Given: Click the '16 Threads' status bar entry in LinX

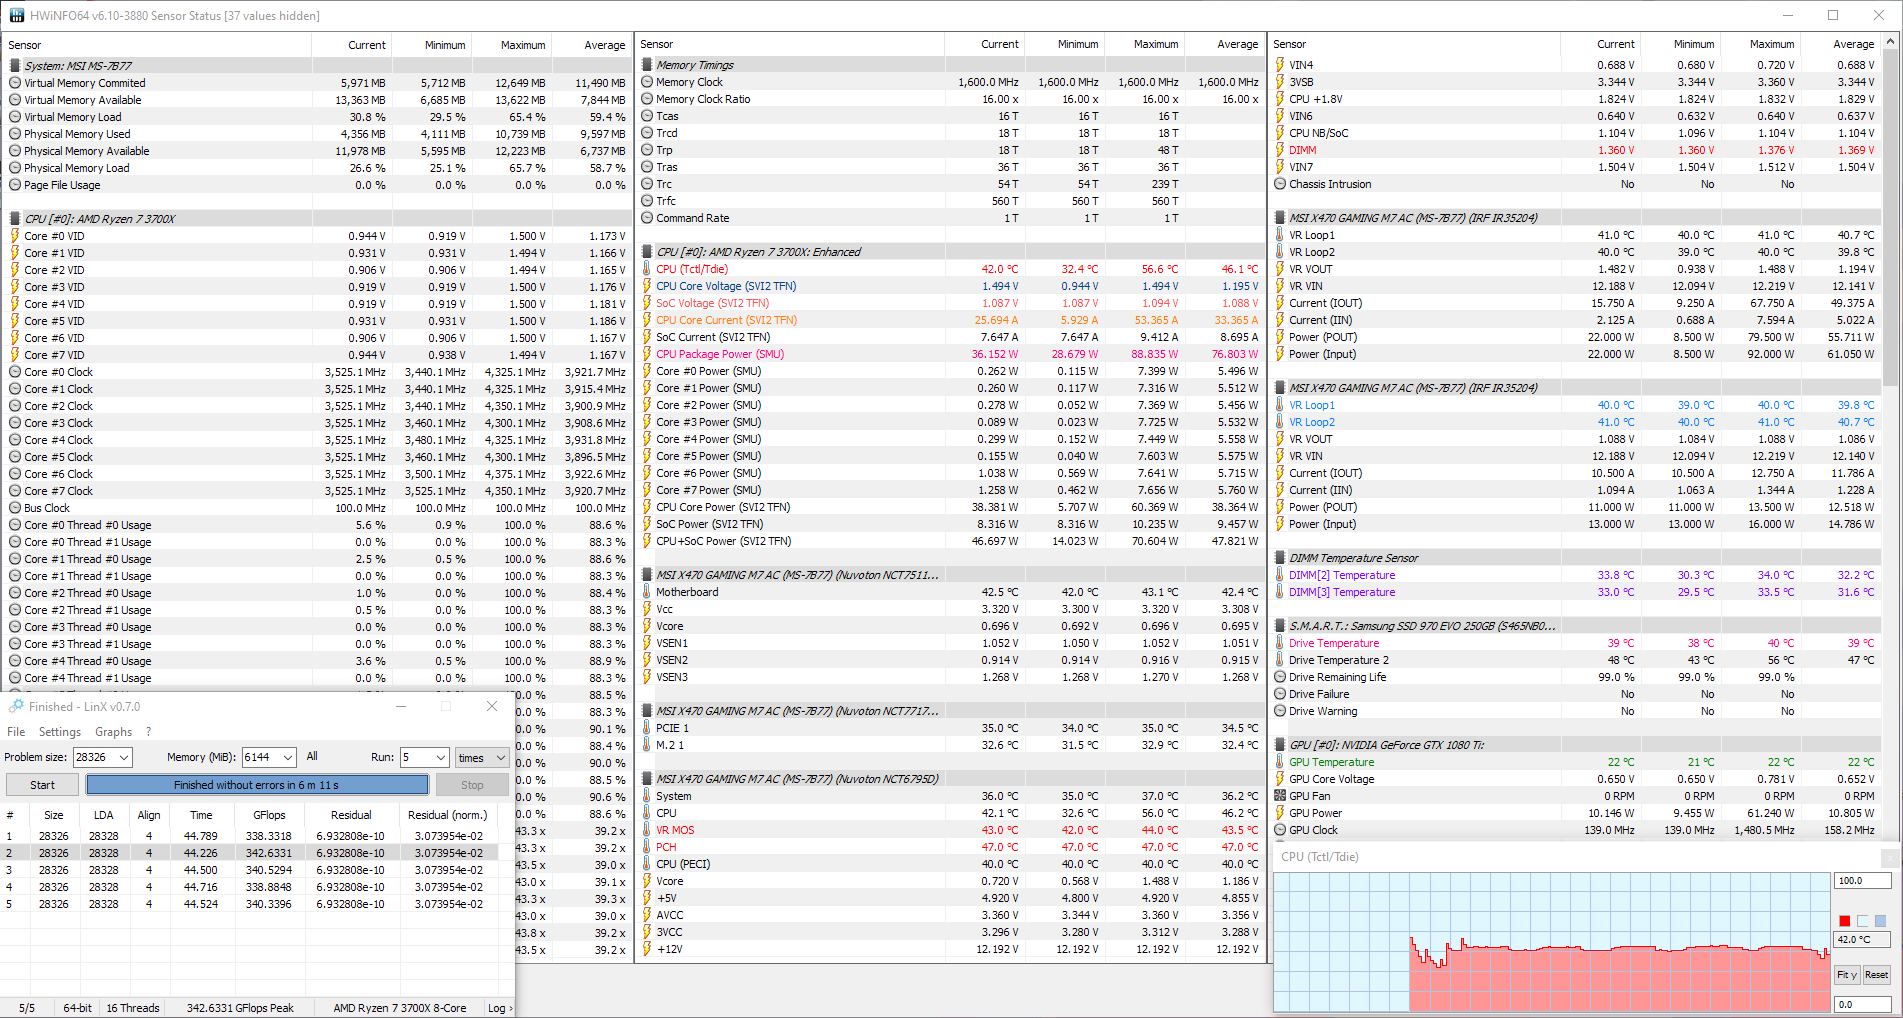Looking at the screenshot, I should click(133, 1008).
